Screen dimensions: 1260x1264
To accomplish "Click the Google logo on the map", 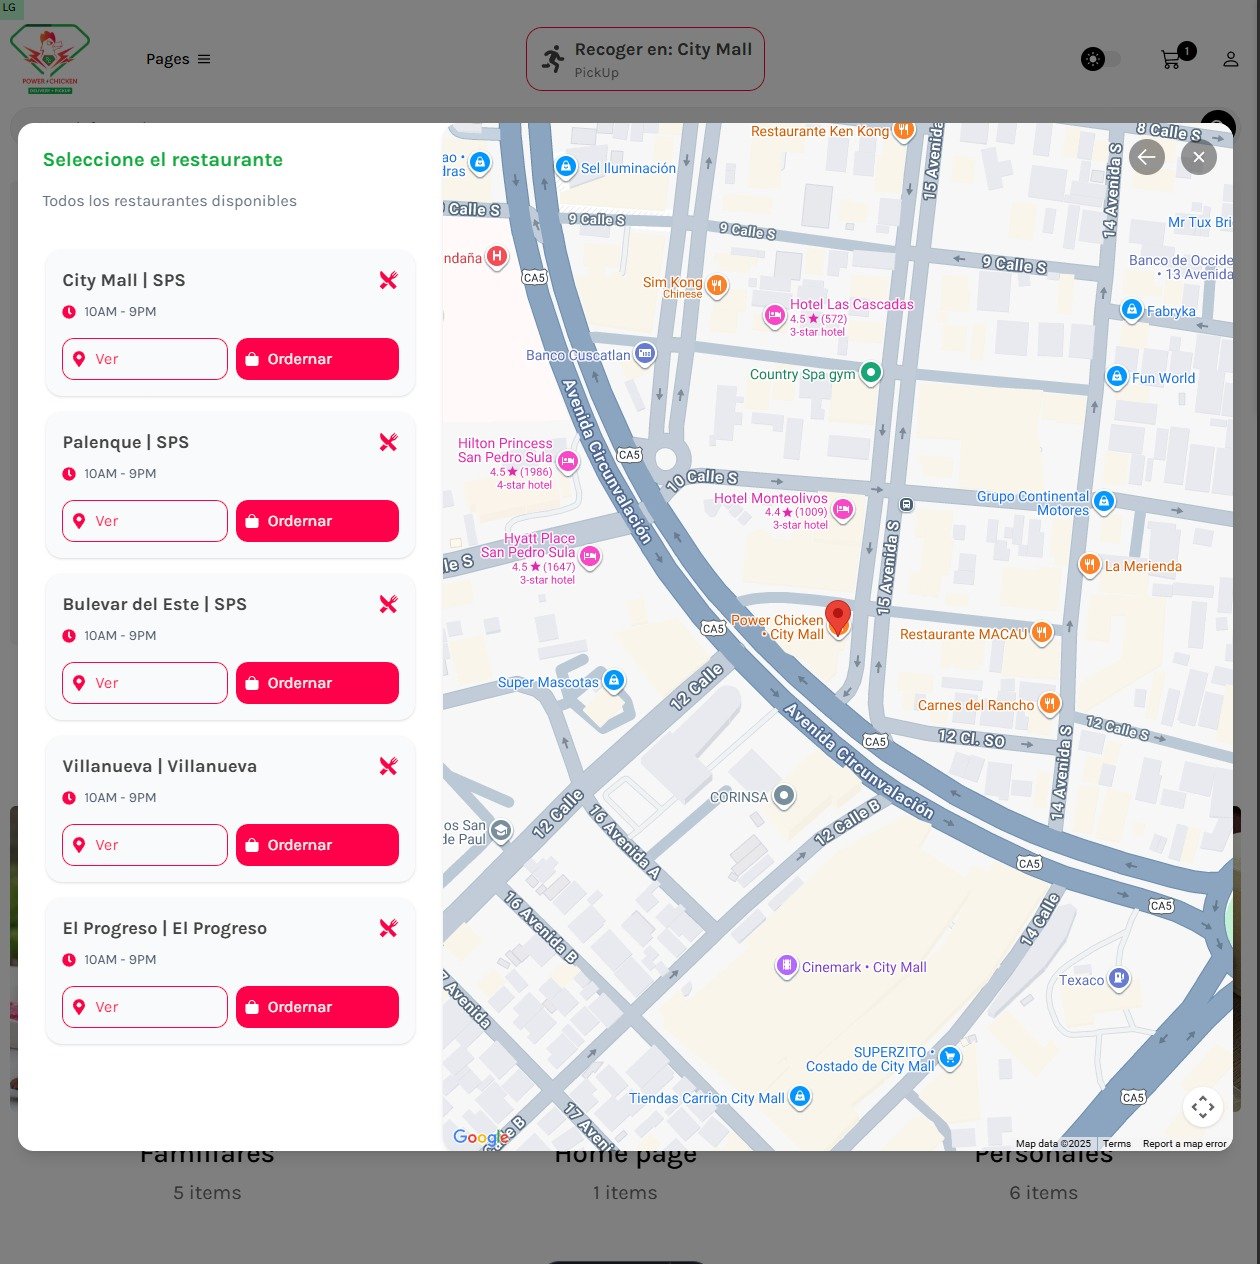I will [x=481, y=1137].
